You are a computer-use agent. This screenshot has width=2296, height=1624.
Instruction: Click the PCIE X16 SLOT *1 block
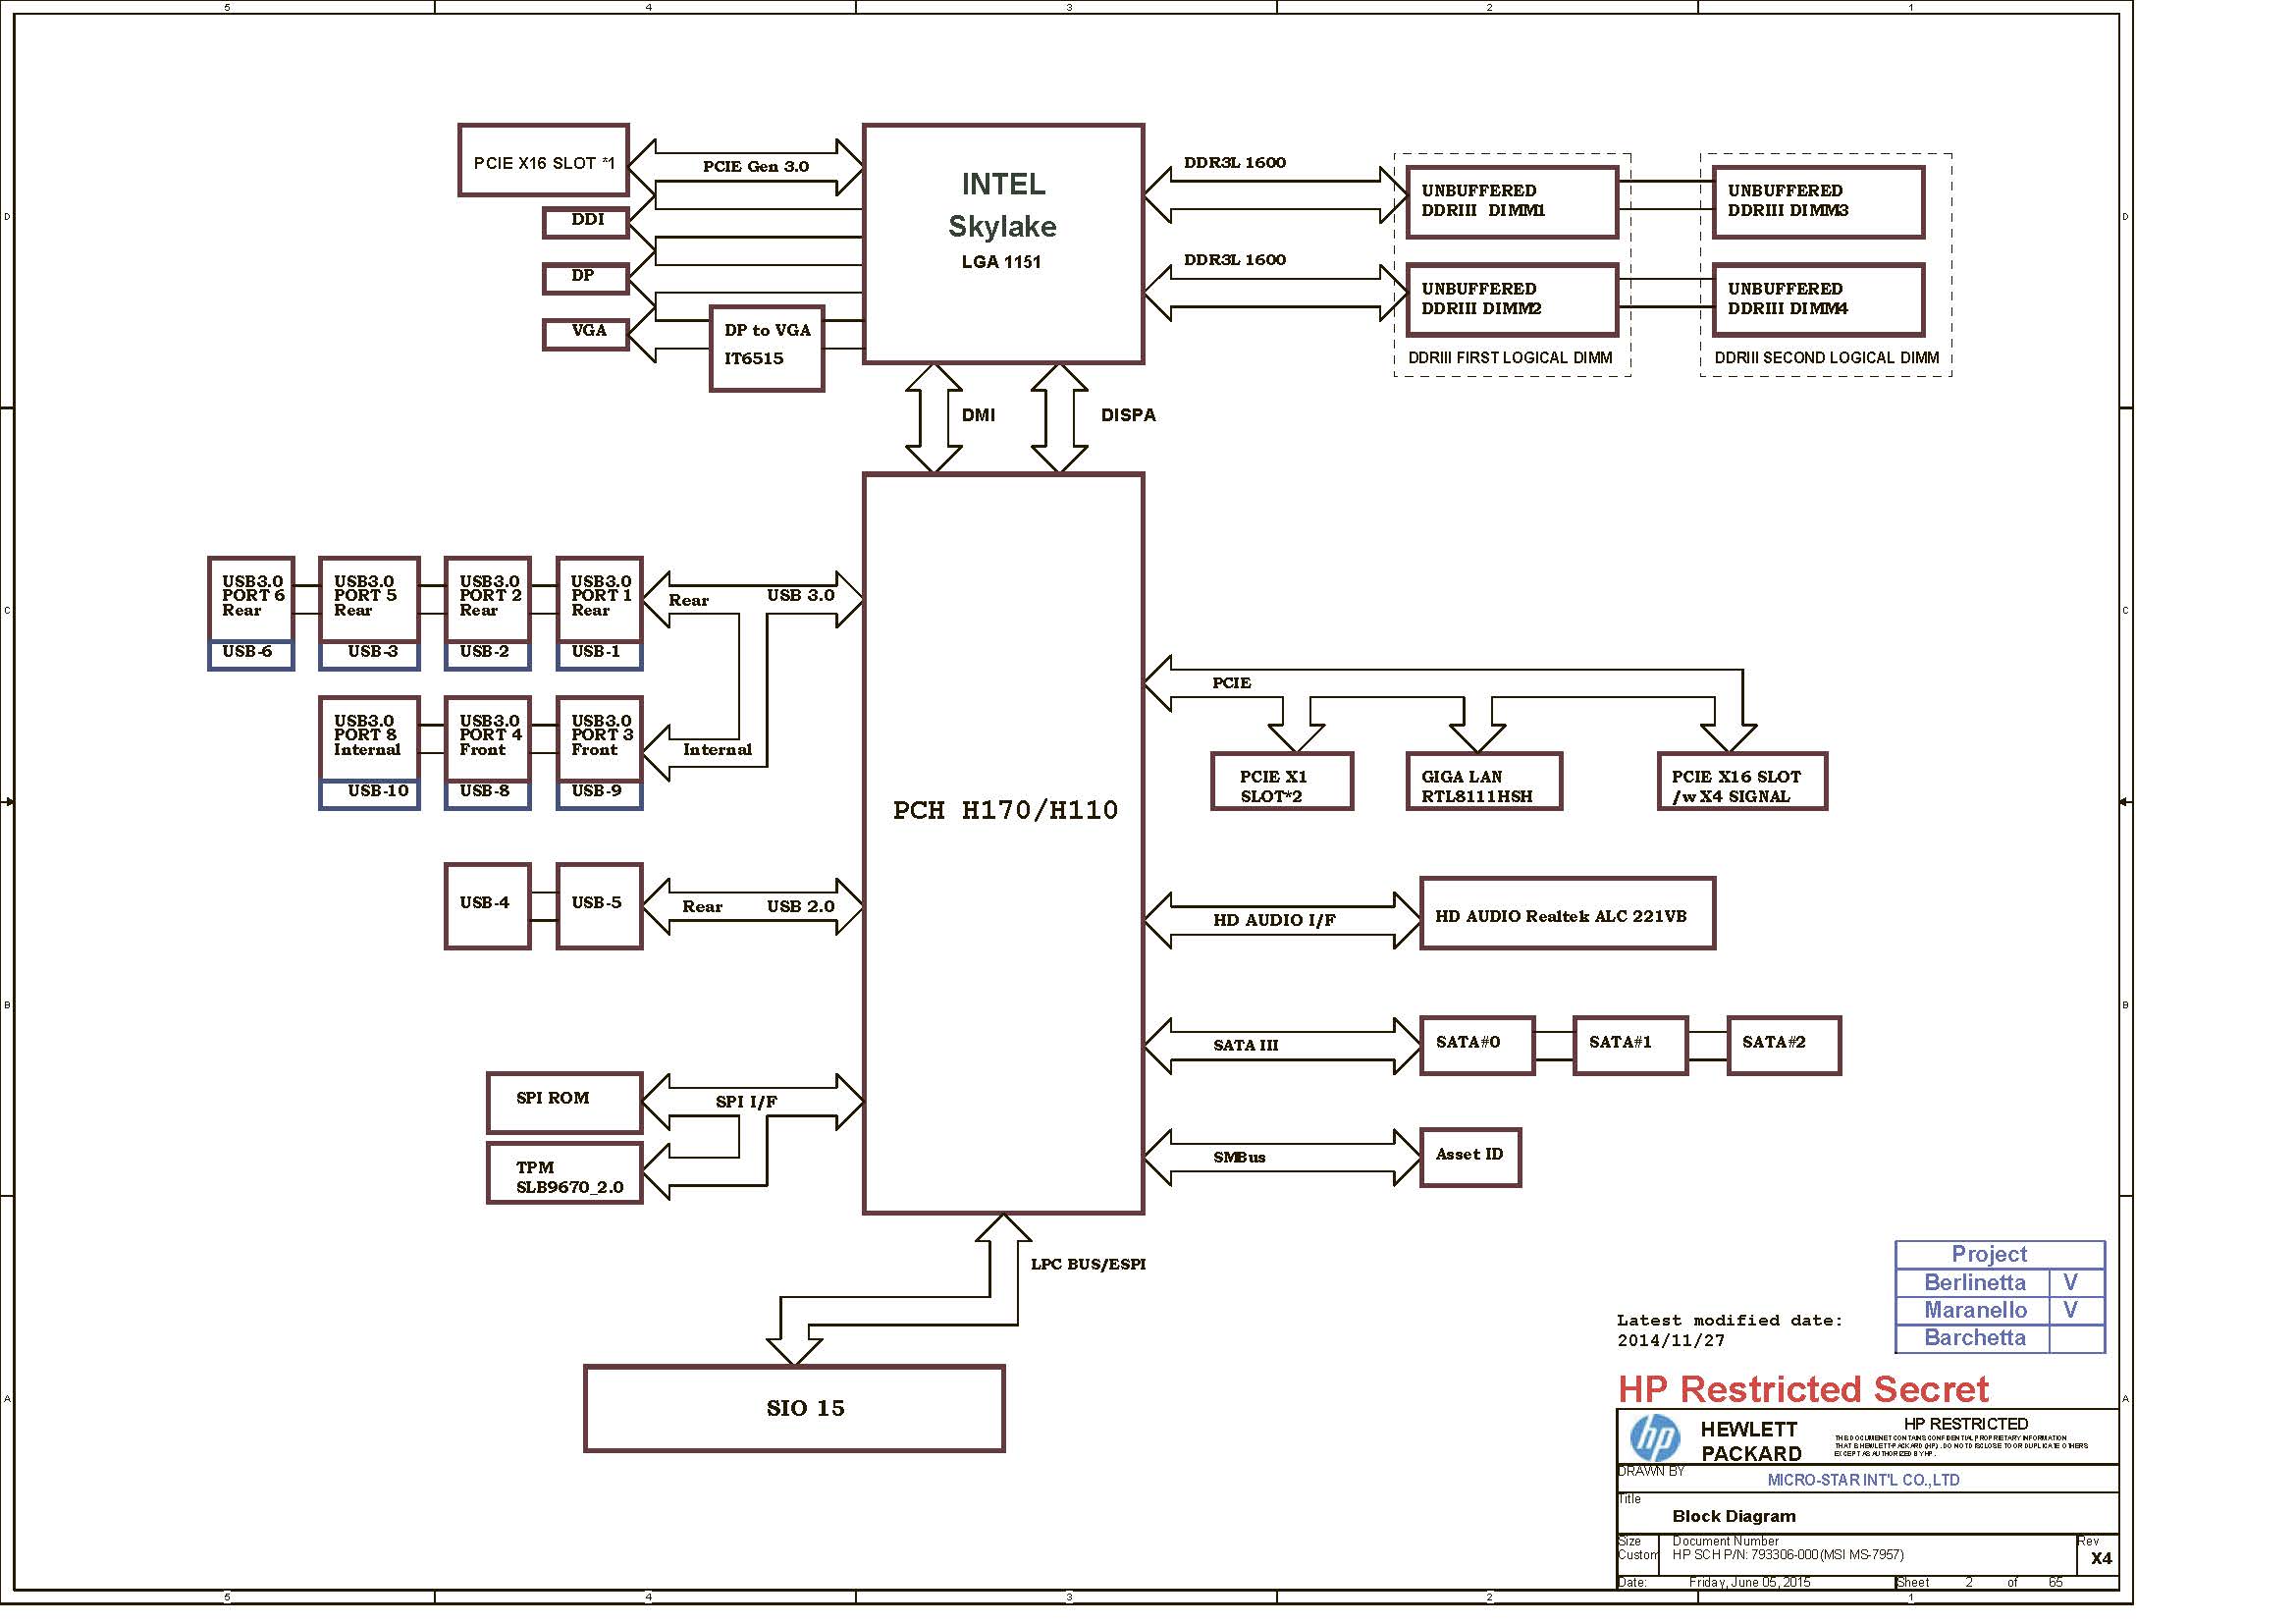click(x=543, y=160)
